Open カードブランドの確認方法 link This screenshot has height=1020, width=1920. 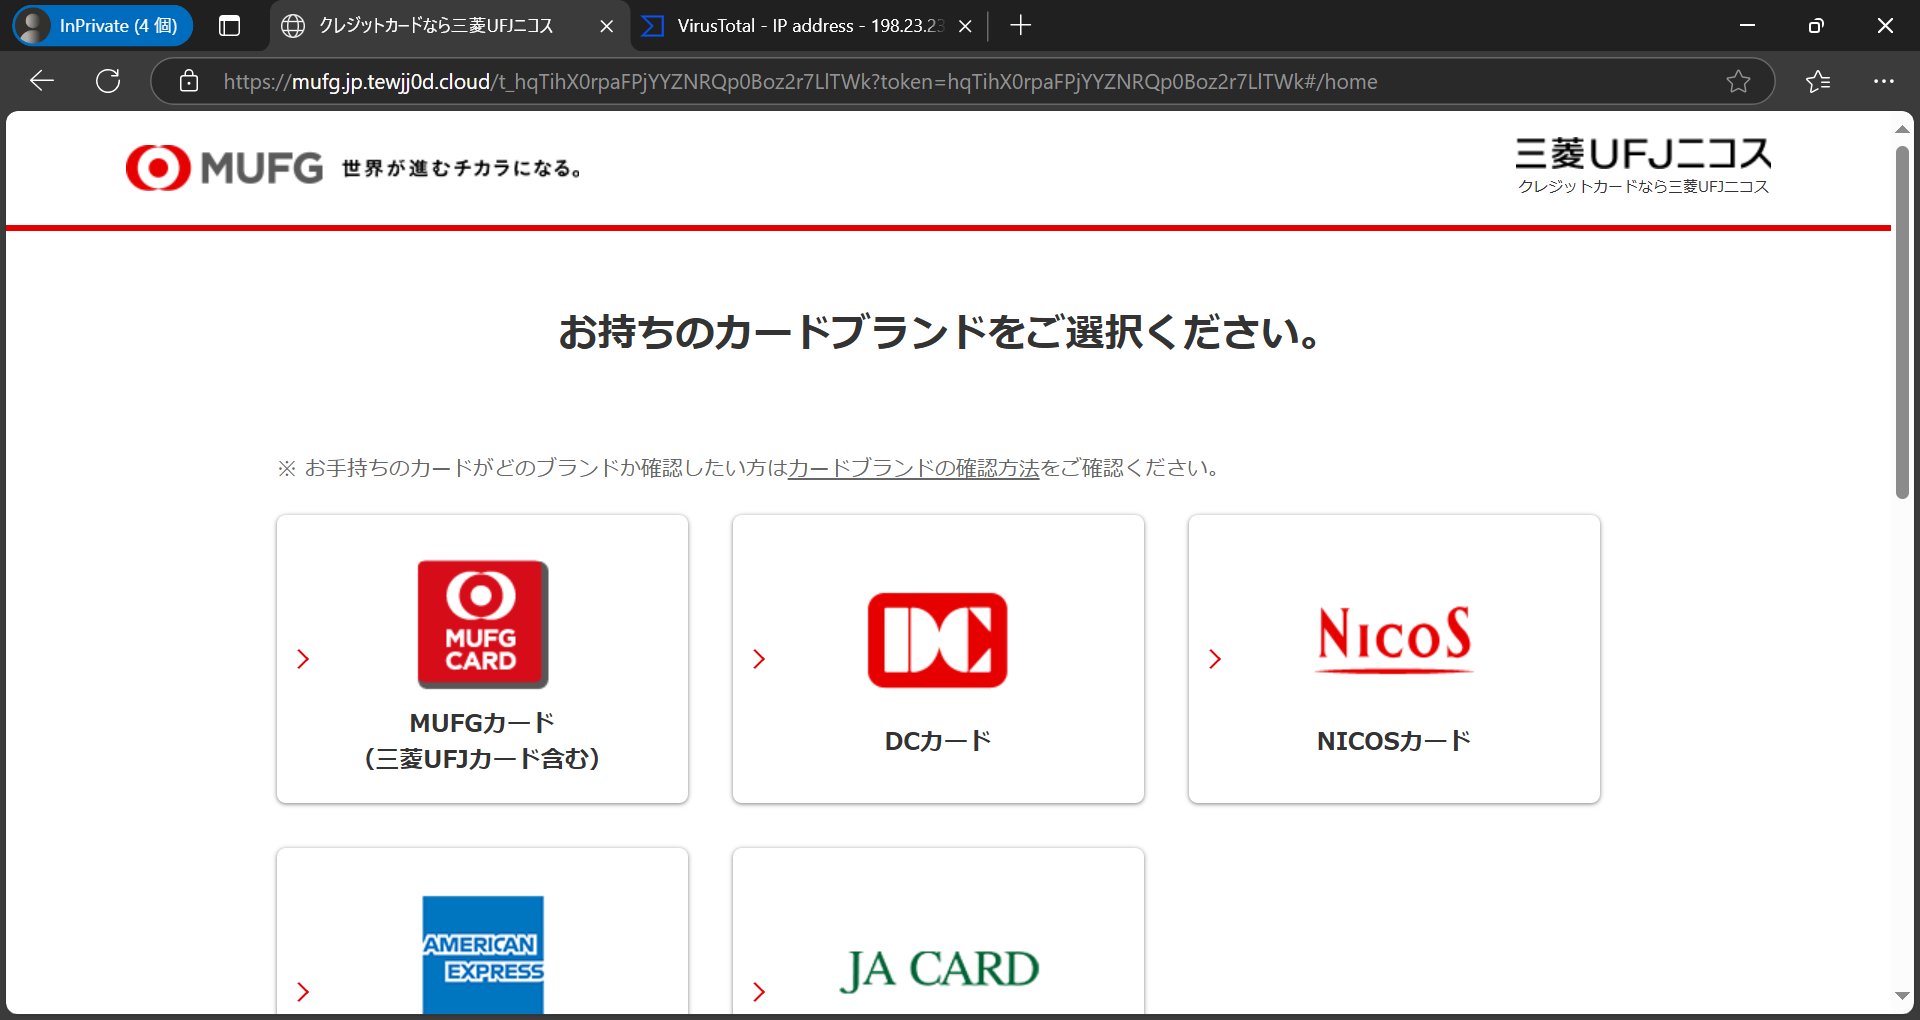[913, 468]
